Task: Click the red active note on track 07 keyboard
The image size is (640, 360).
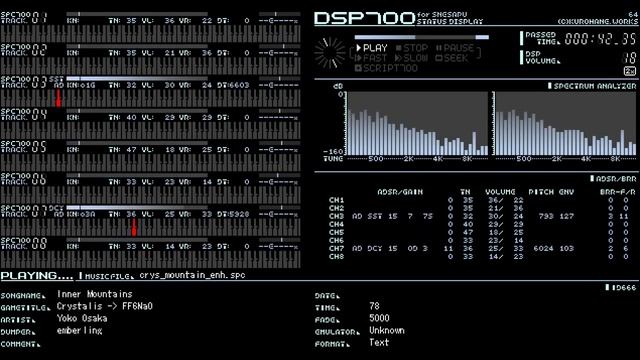Action: point(134,227)
